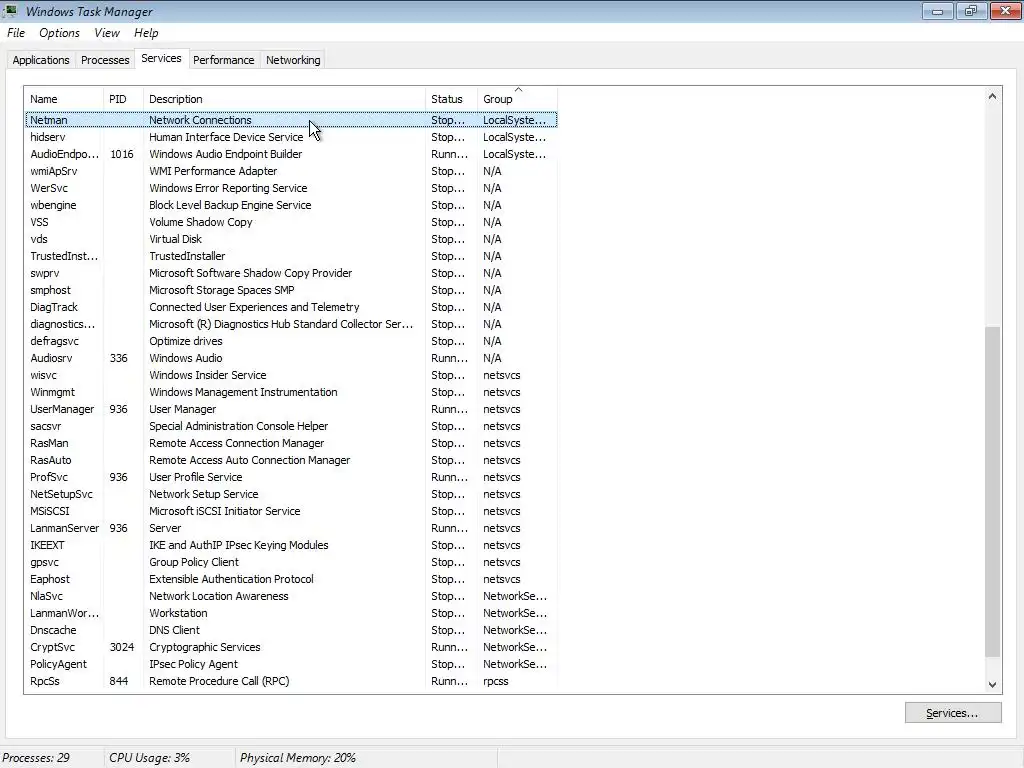Select the RpcSs service row
The height and width of the screenshot is (768, 1024).
291,680
